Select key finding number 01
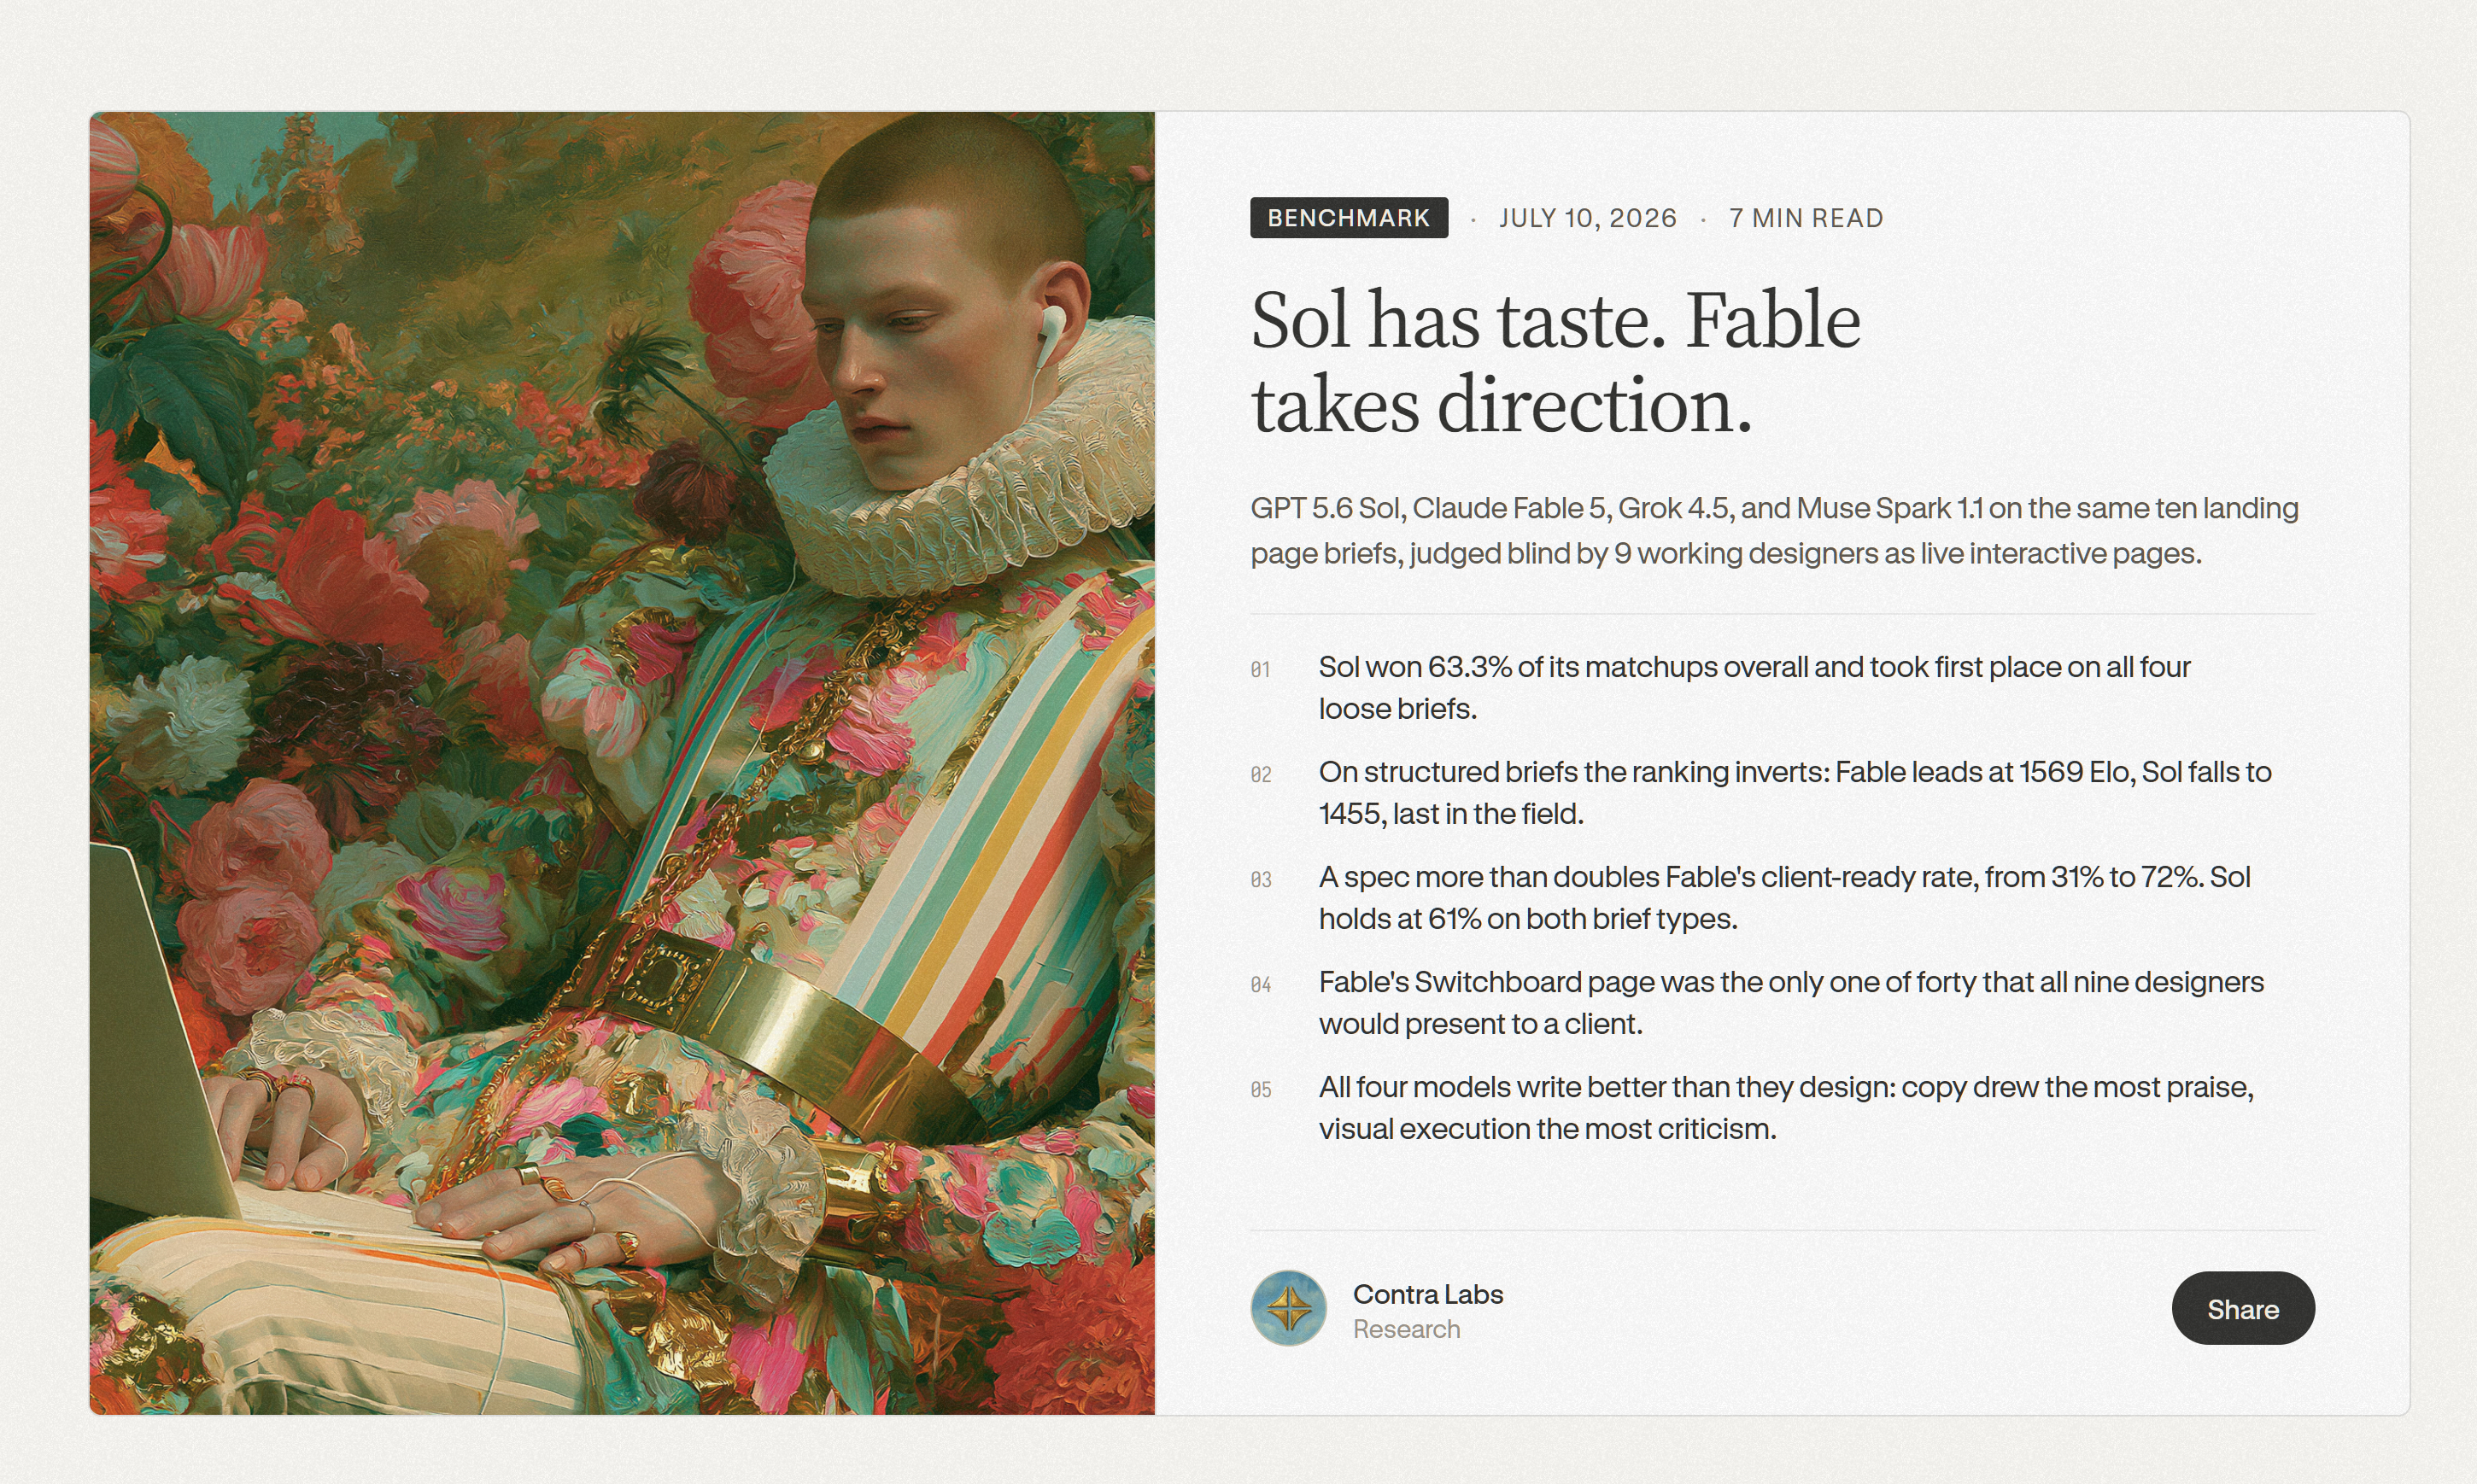The width and height of the screenshot is (2477, 1484). 1260,670
